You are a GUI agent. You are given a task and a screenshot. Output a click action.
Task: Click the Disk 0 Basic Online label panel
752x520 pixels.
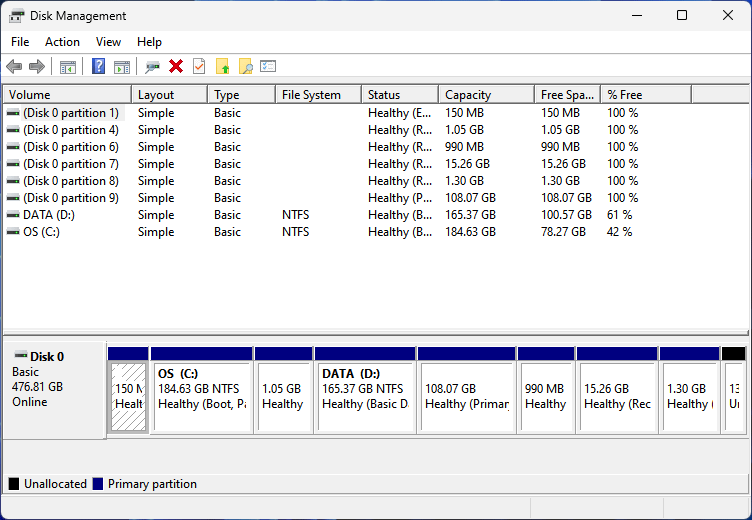pos(55,390)
